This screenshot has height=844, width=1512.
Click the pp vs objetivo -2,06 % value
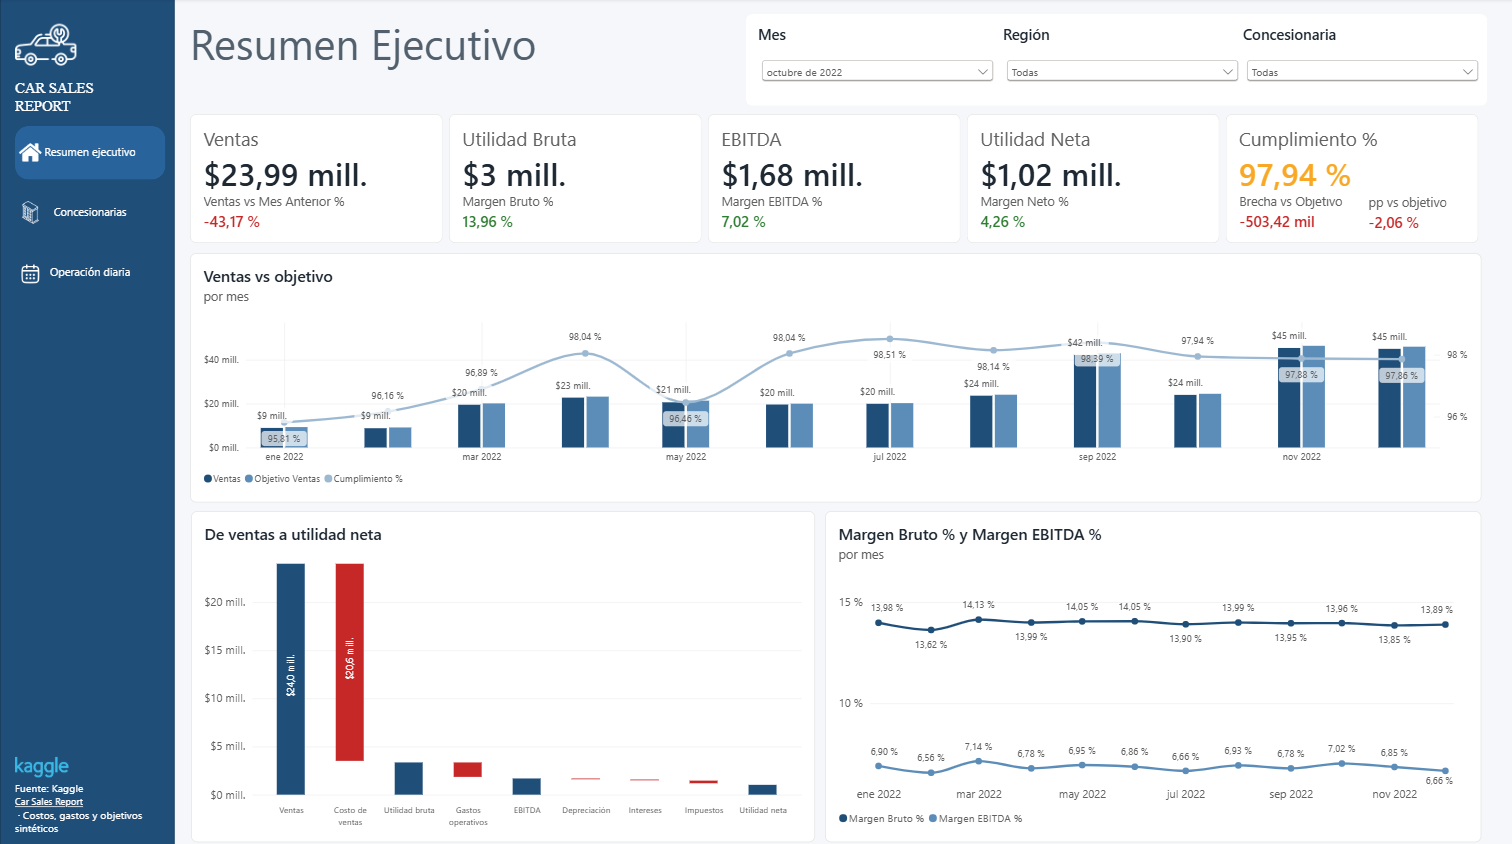click(1394, 223)
